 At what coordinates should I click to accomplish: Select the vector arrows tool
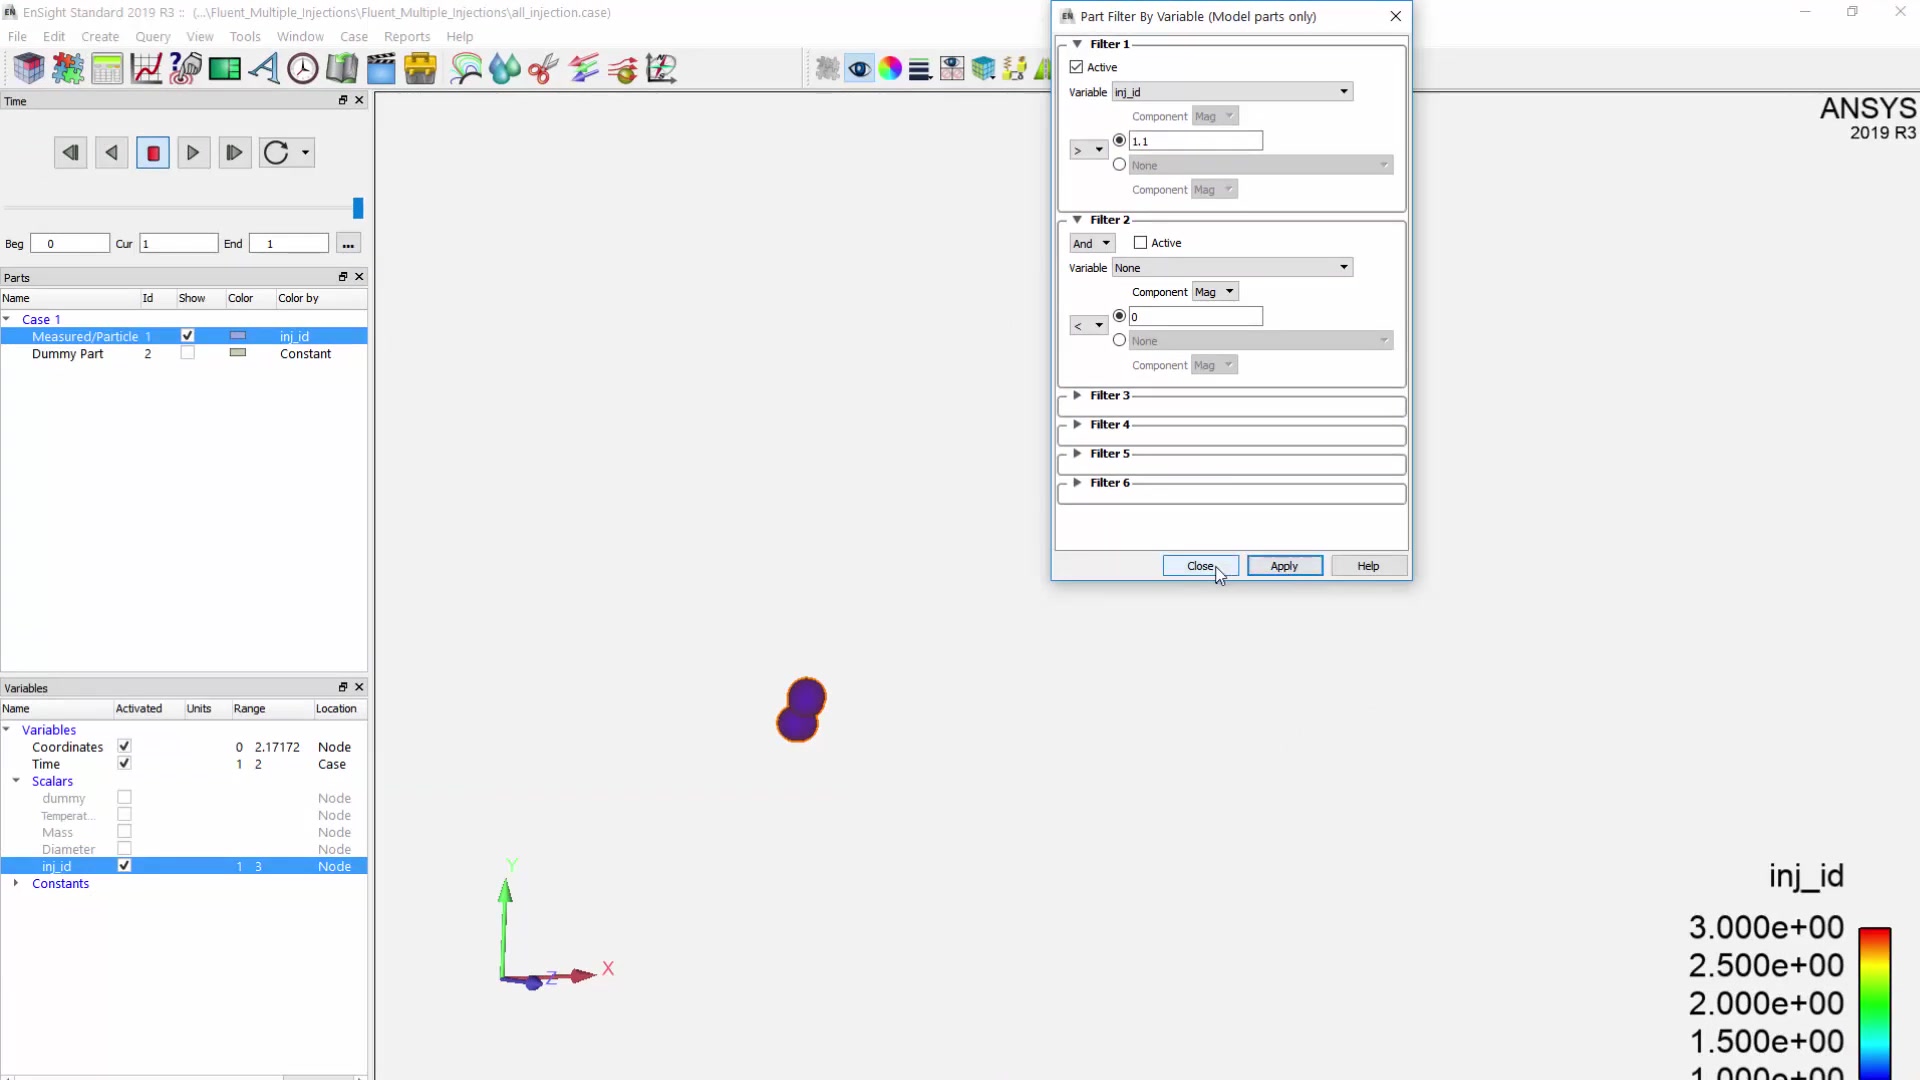[x=583, y=67]
